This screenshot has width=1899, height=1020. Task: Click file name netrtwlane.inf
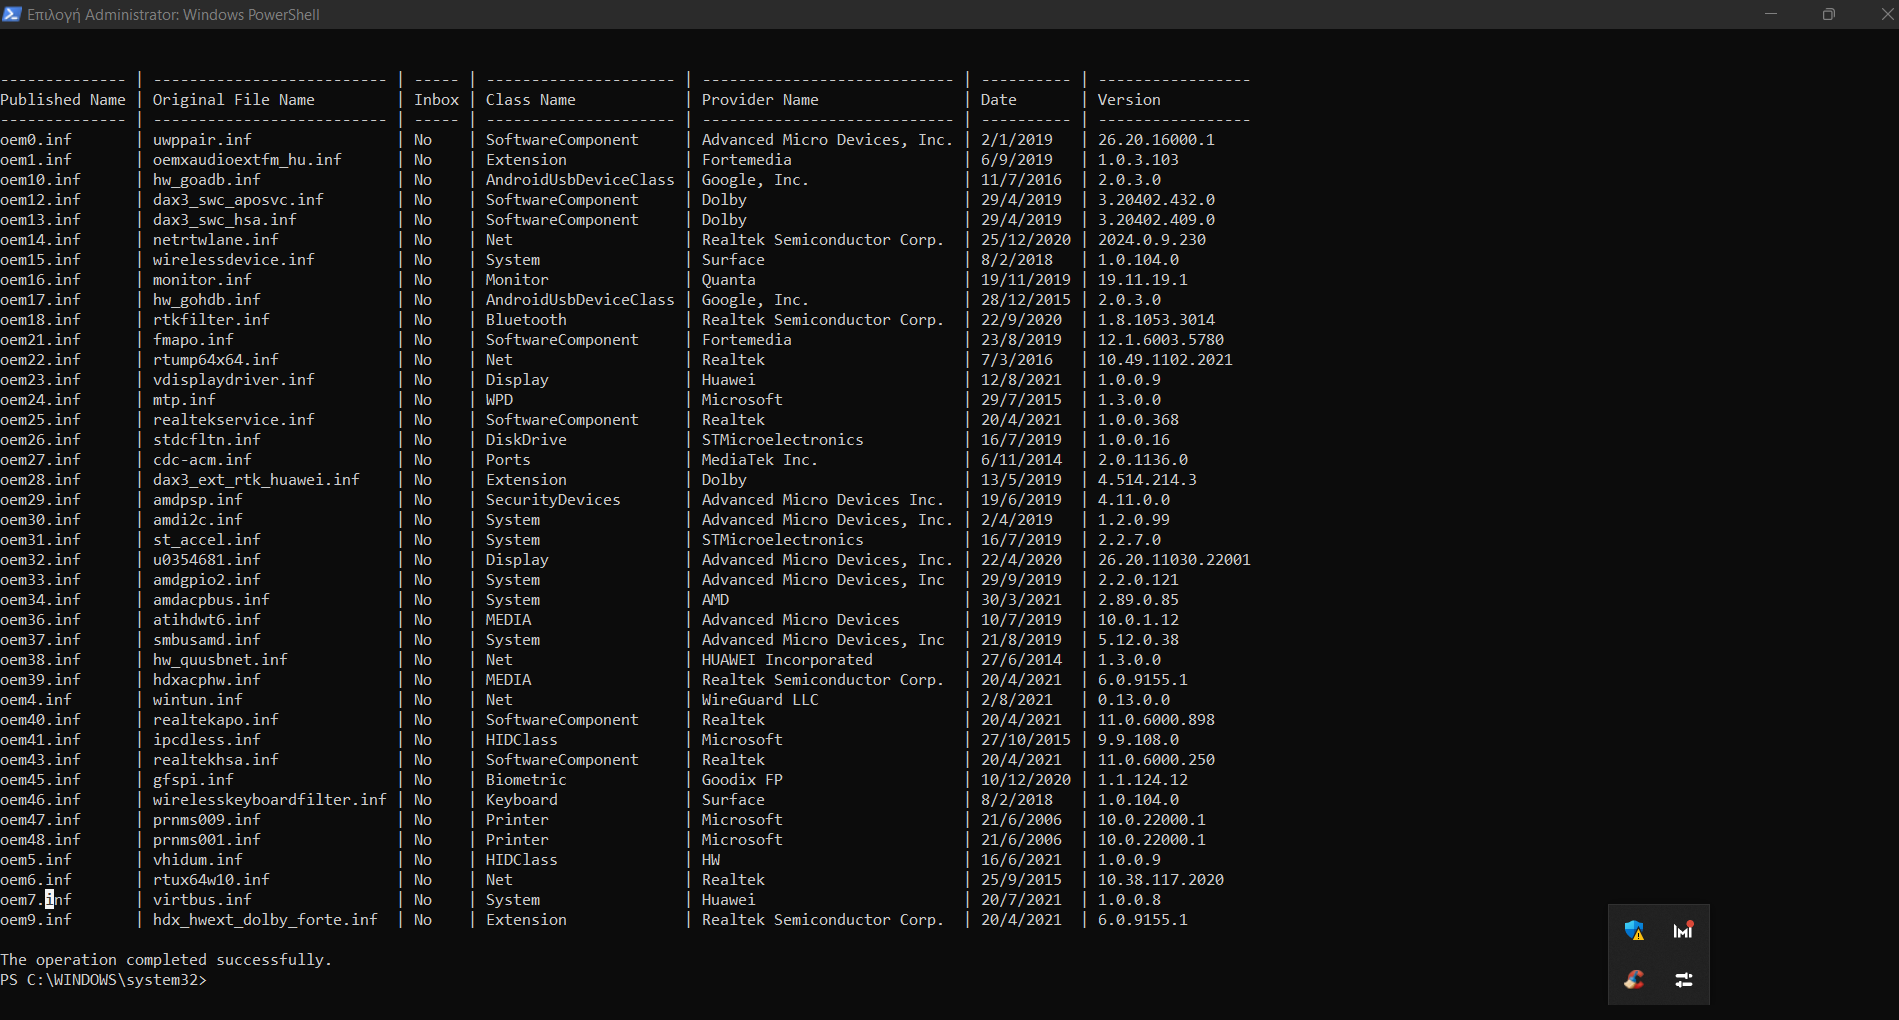point(215,240)
